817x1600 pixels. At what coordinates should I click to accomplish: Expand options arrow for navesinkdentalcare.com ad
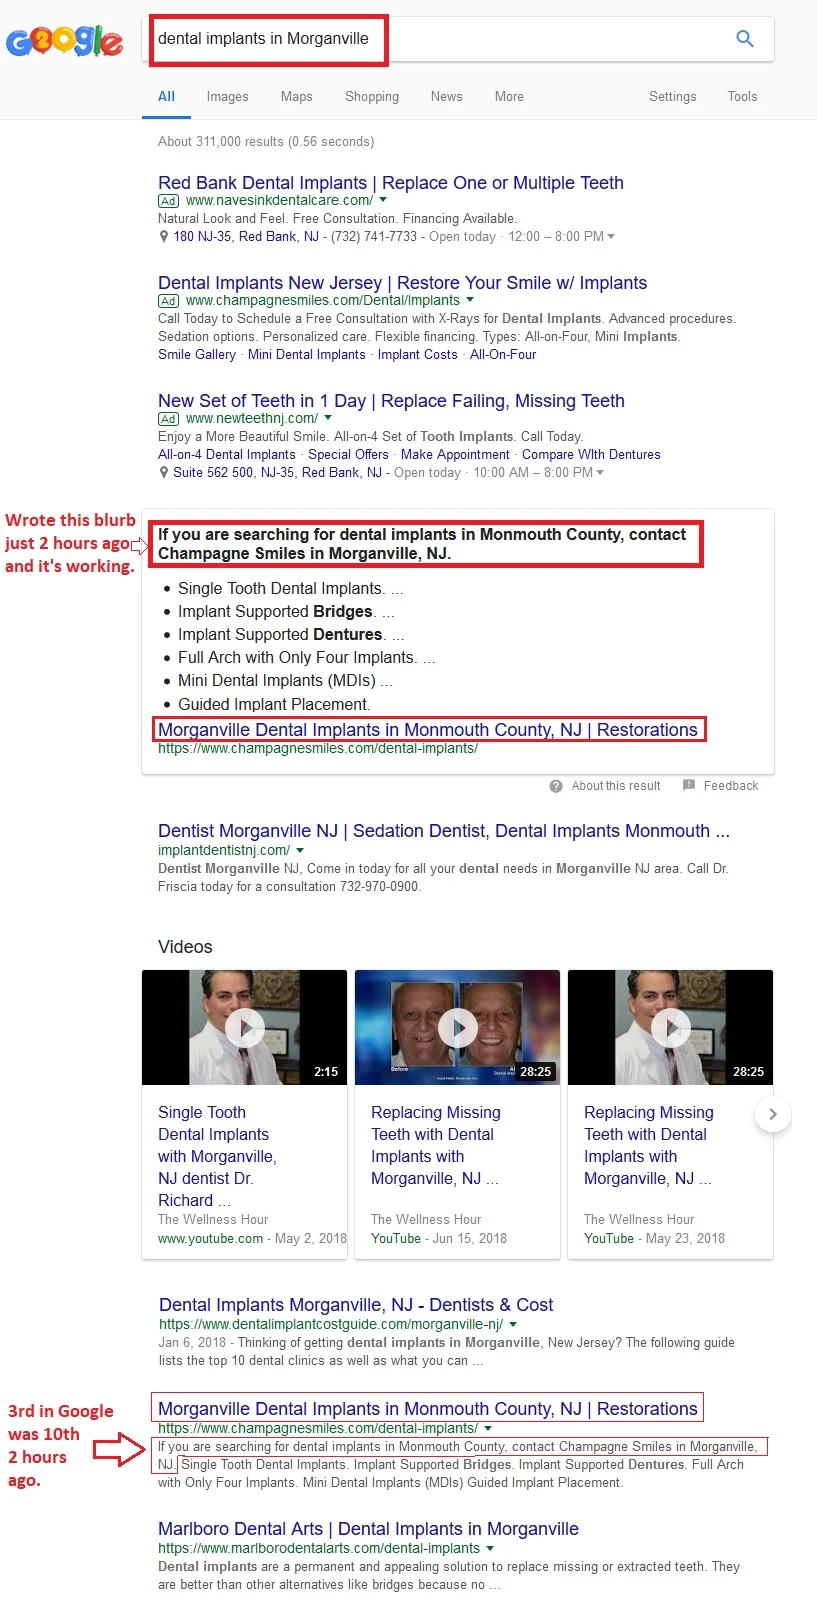pyautogui.click(x=383, y=200)
